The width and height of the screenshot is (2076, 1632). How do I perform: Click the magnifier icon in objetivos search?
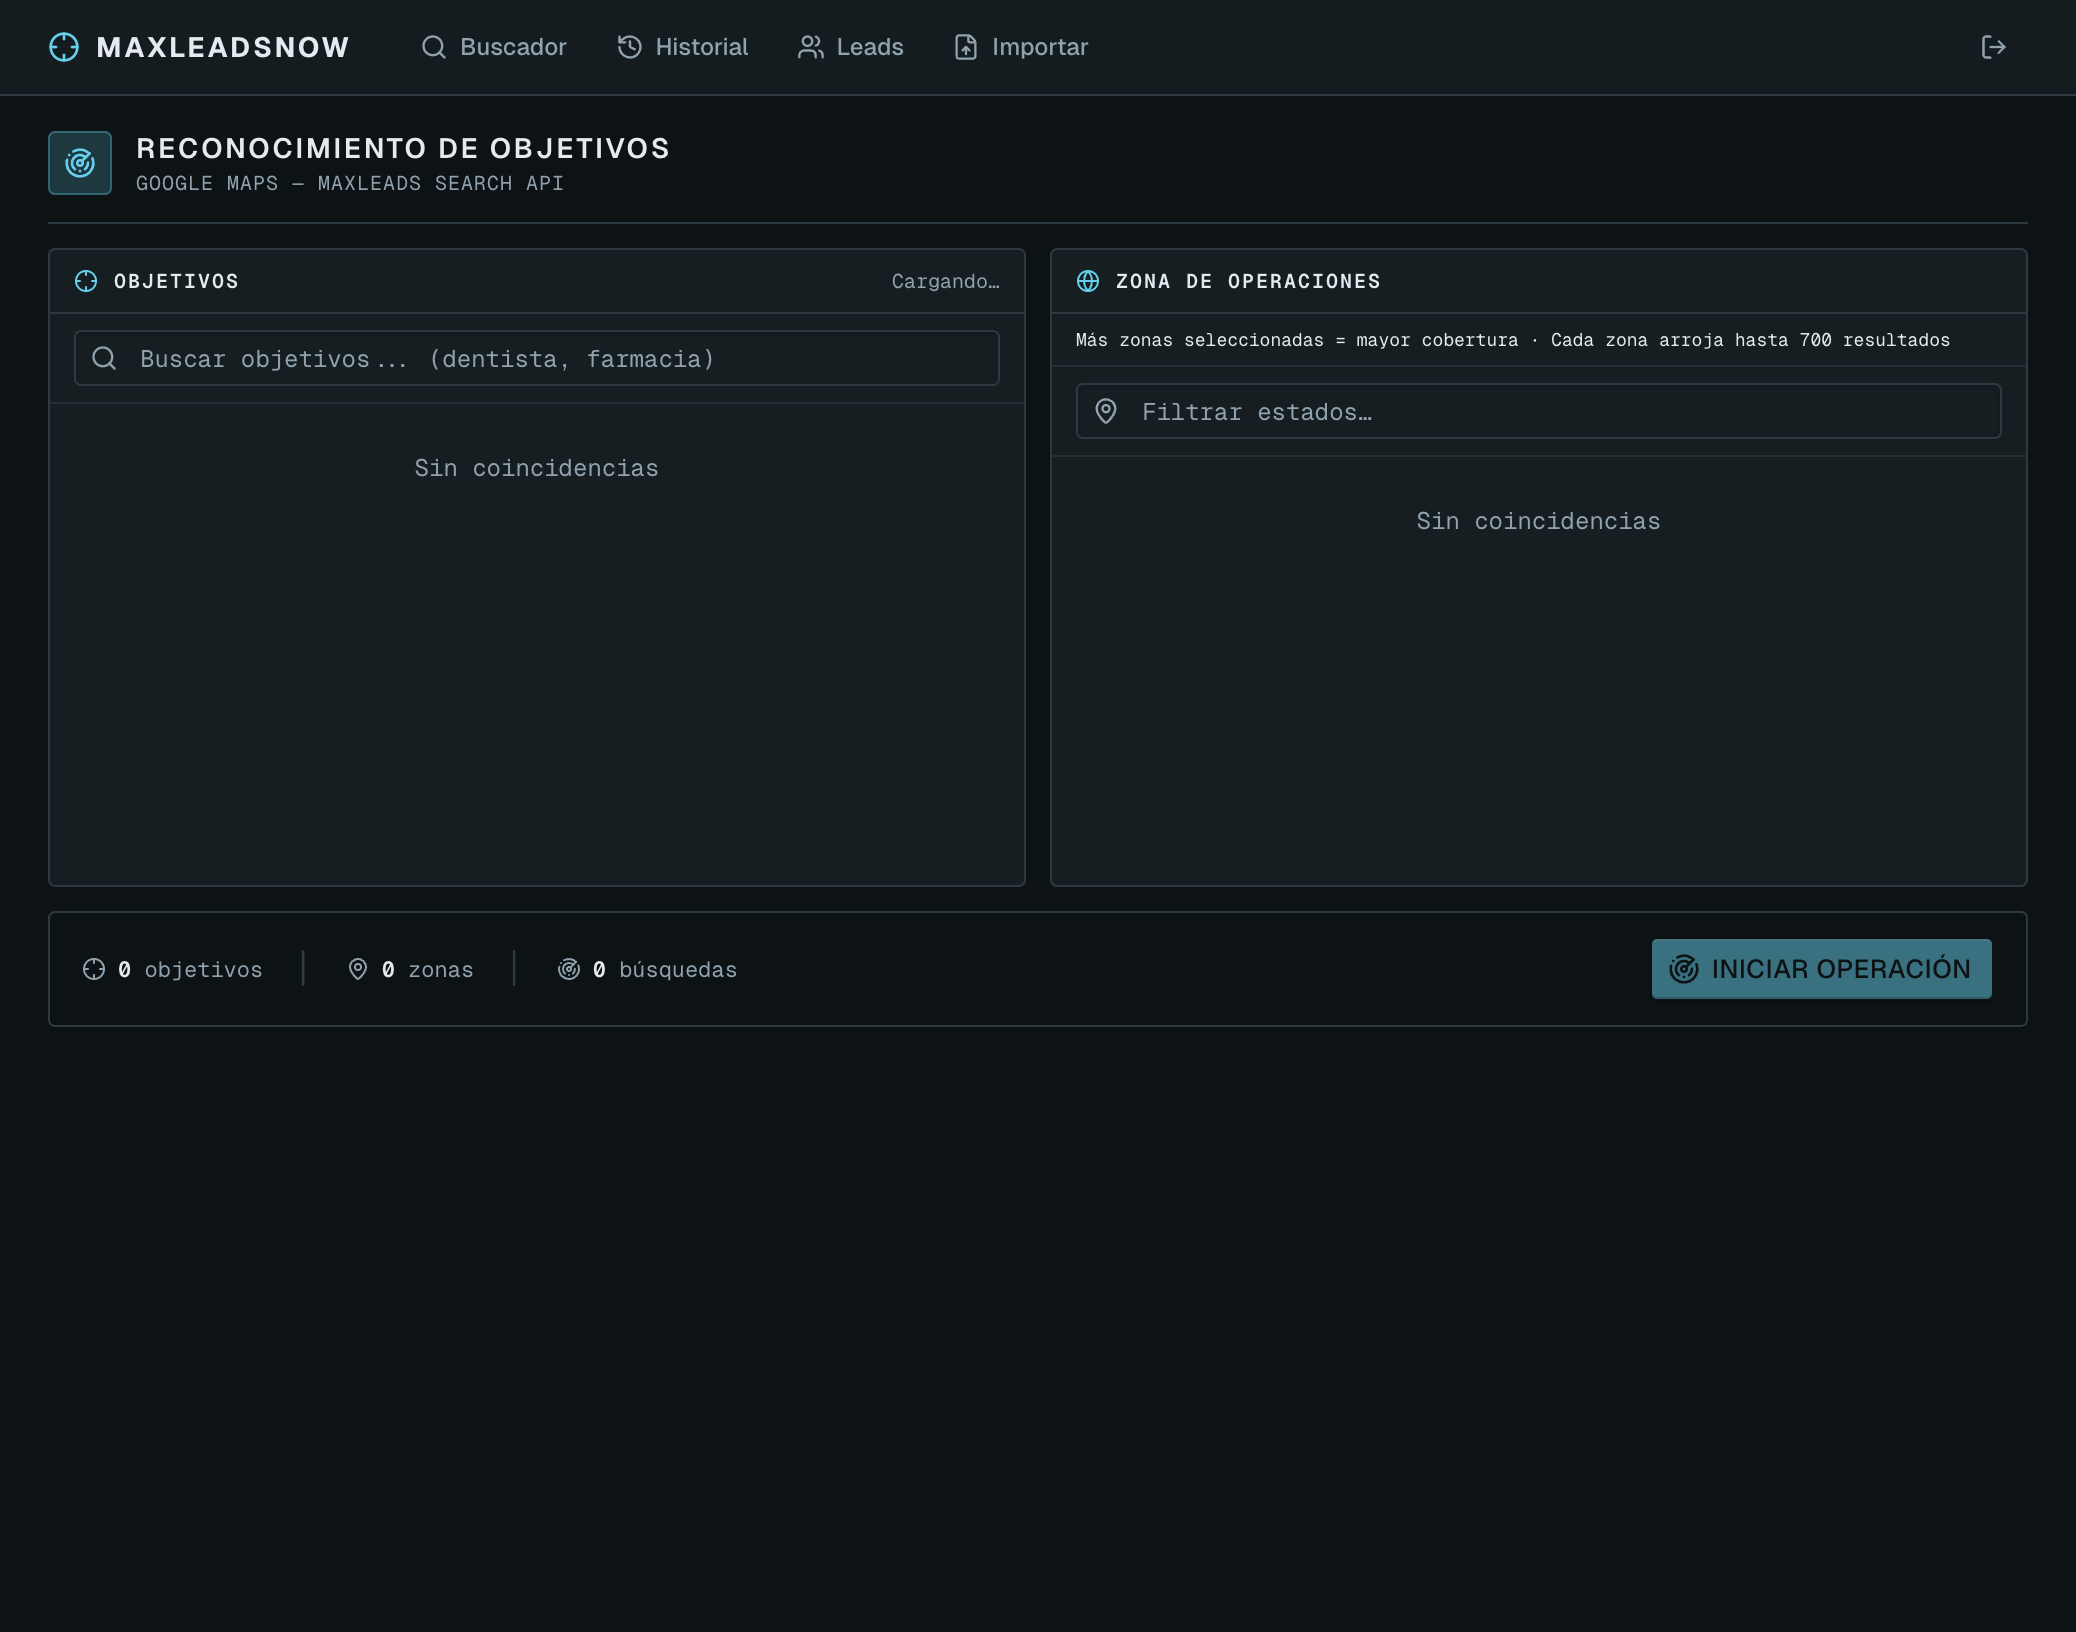[104, 358]
